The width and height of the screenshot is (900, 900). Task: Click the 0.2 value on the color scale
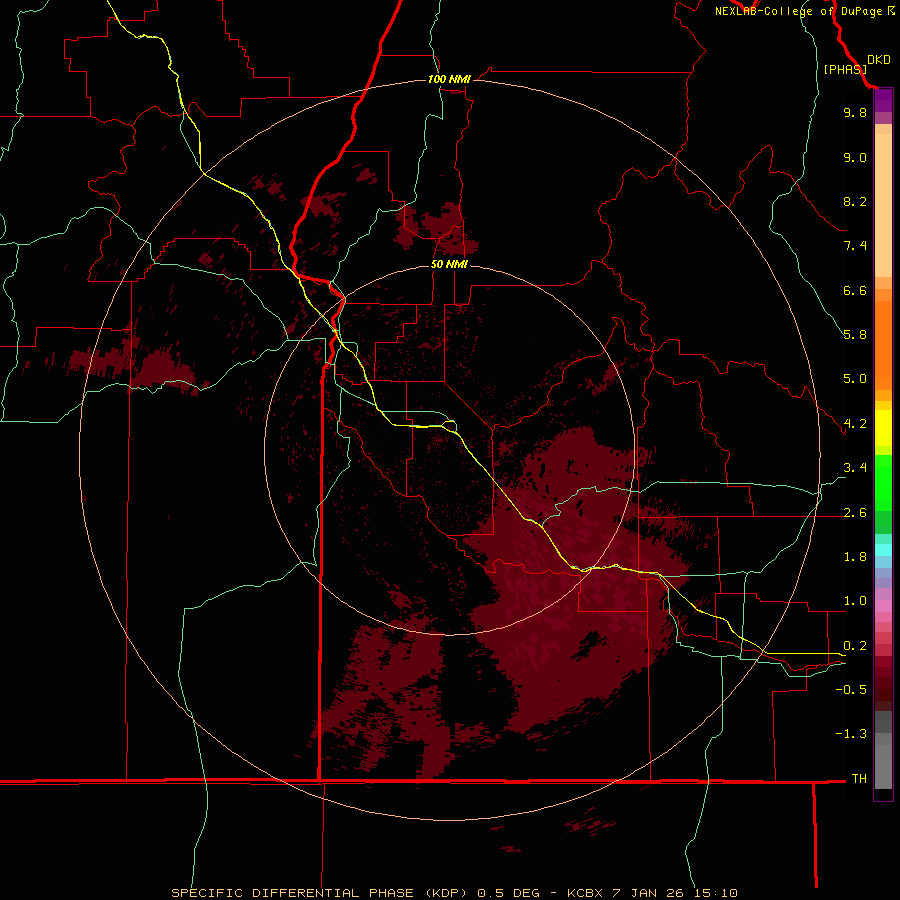point(855,646)
